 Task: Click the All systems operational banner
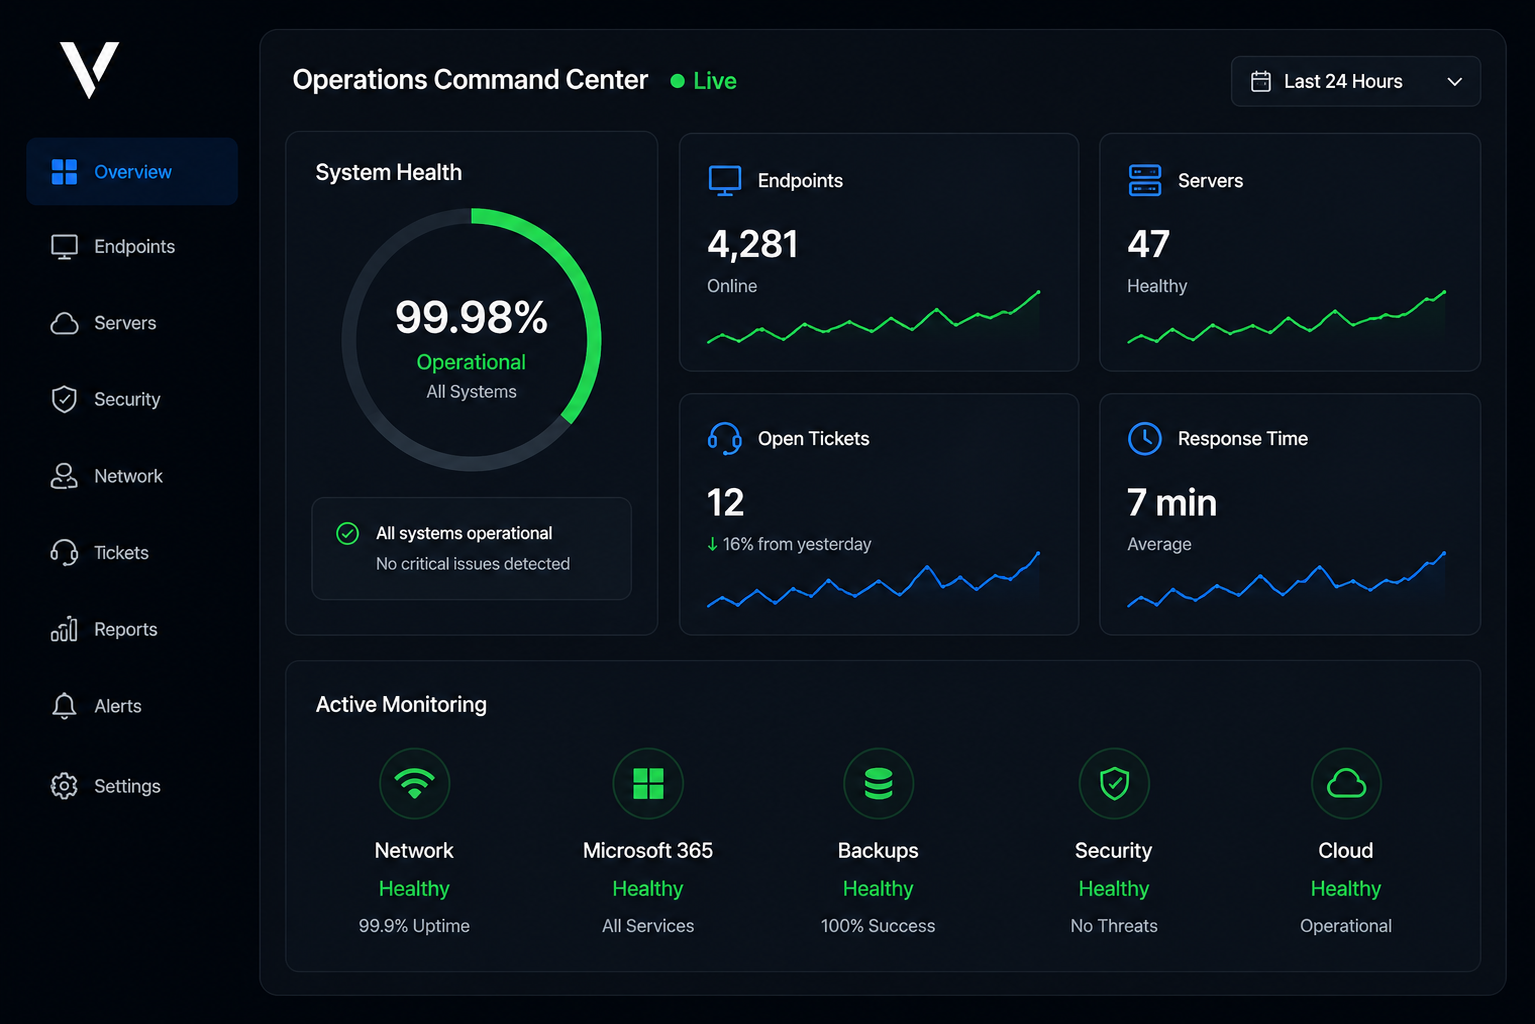tap(471, 549)
